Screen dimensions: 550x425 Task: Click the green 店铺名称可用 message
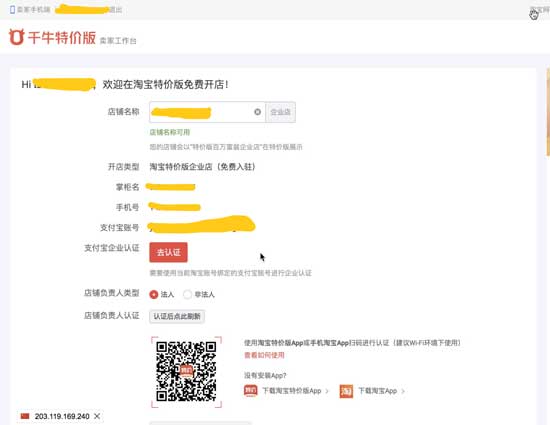[x=170, y=132]
